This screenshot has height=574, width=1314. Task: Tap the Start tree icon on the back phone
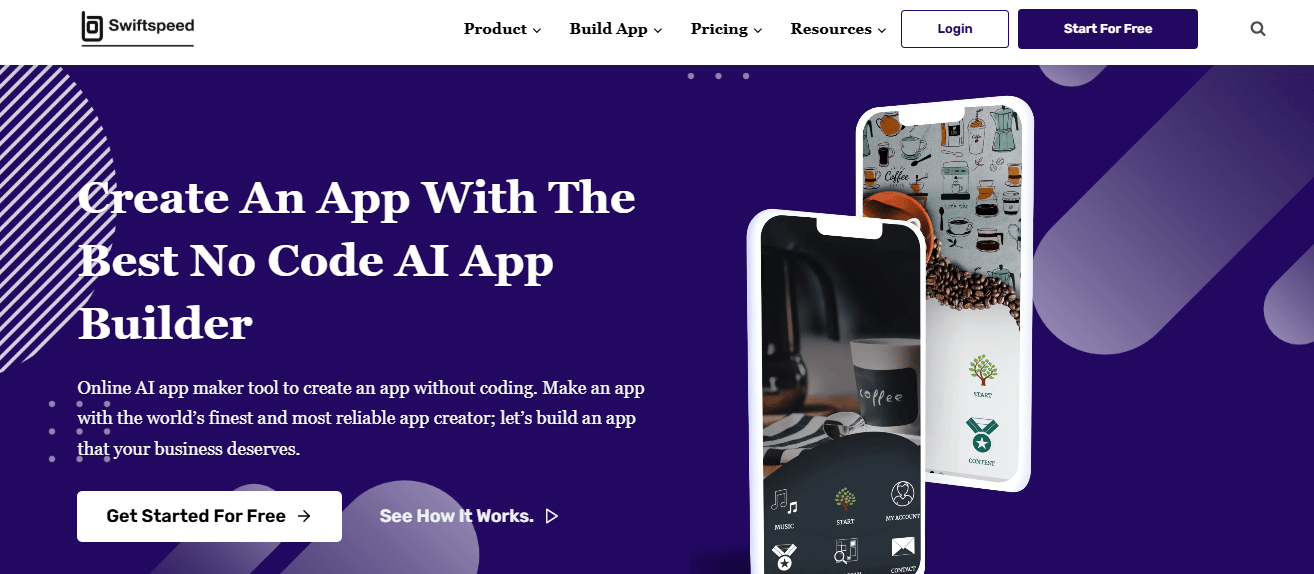click(x=982, y=370)
